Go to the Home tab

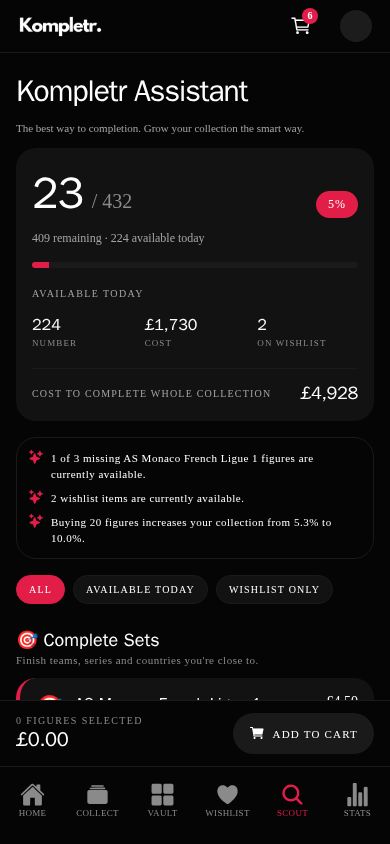coord(32,800)
